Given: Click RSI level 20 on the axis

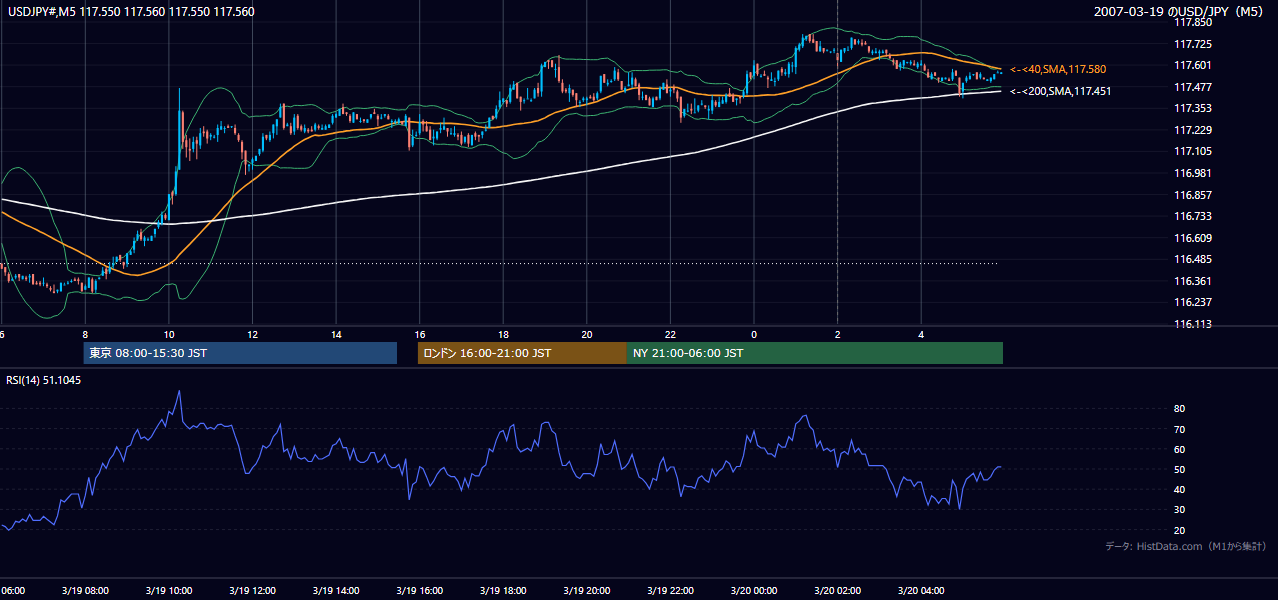Looking at the screenshot, I should (1179, 530).
